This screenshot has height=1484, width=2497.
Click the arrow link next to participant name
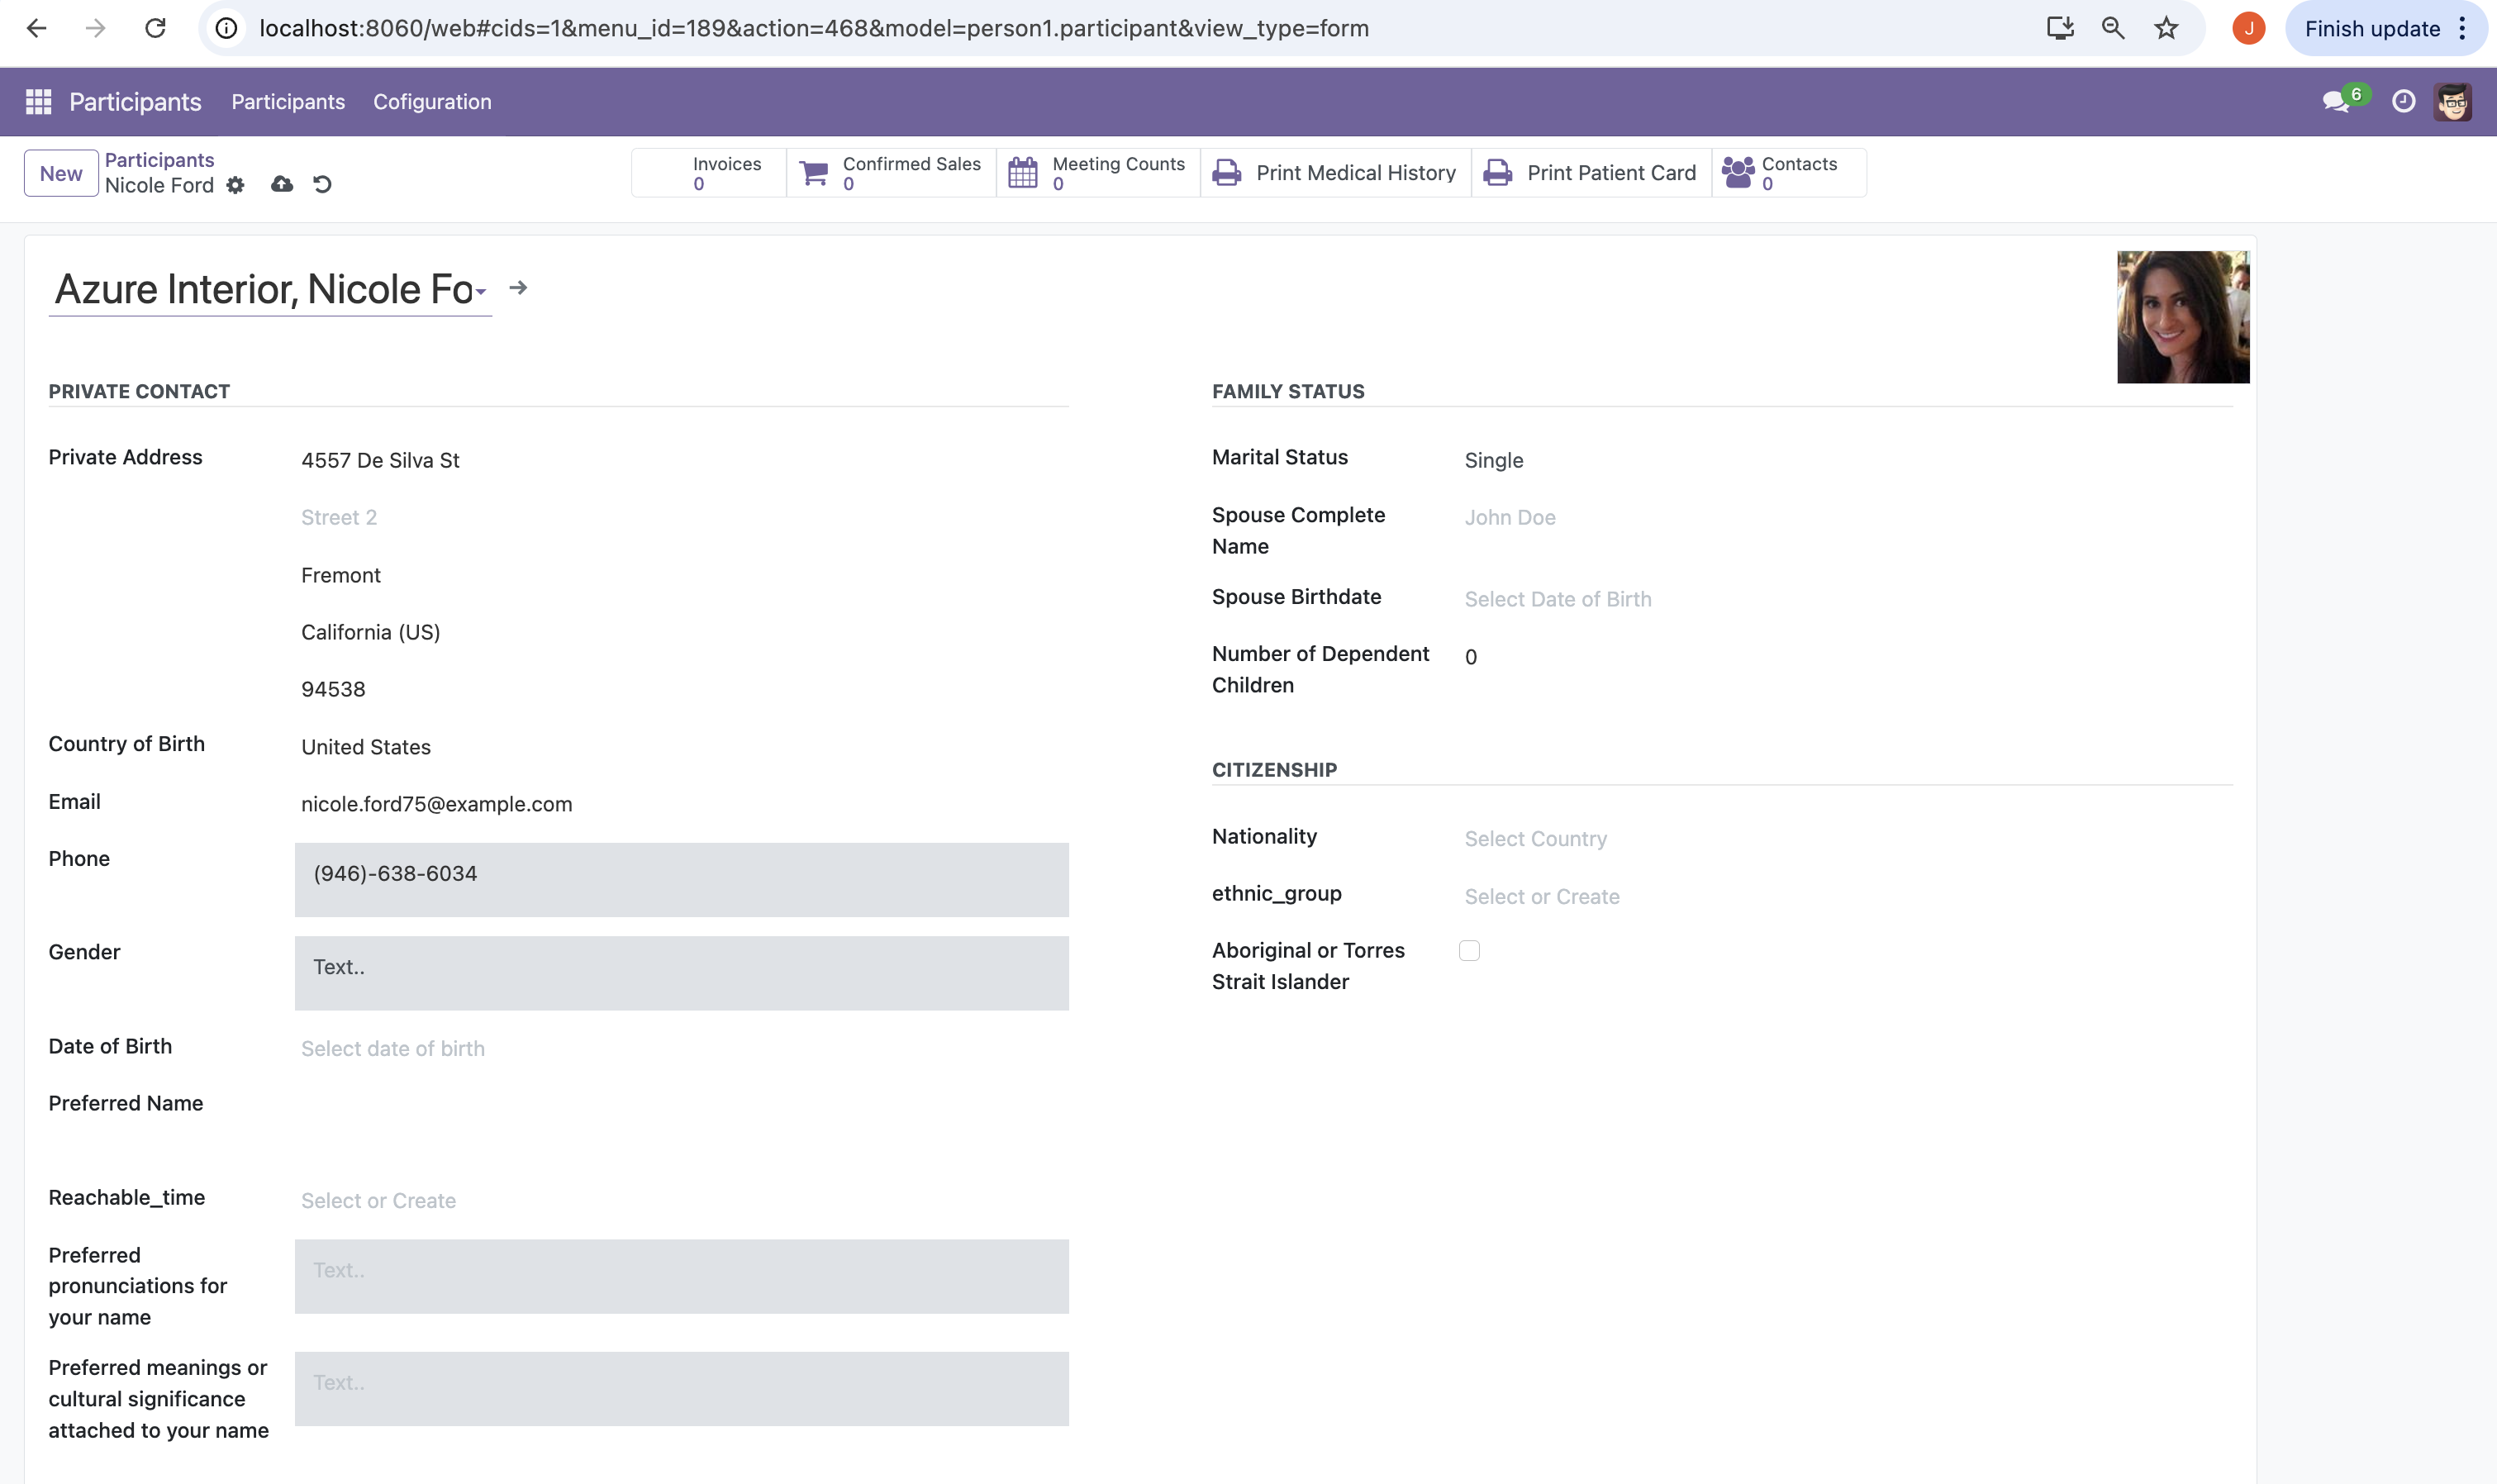[518, 288]
